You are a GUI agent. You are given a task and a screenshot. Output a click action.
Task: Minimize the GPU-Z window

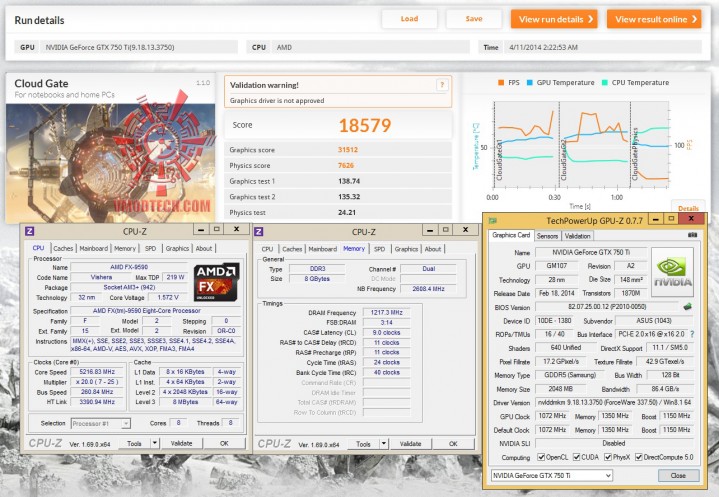[656, 219]
